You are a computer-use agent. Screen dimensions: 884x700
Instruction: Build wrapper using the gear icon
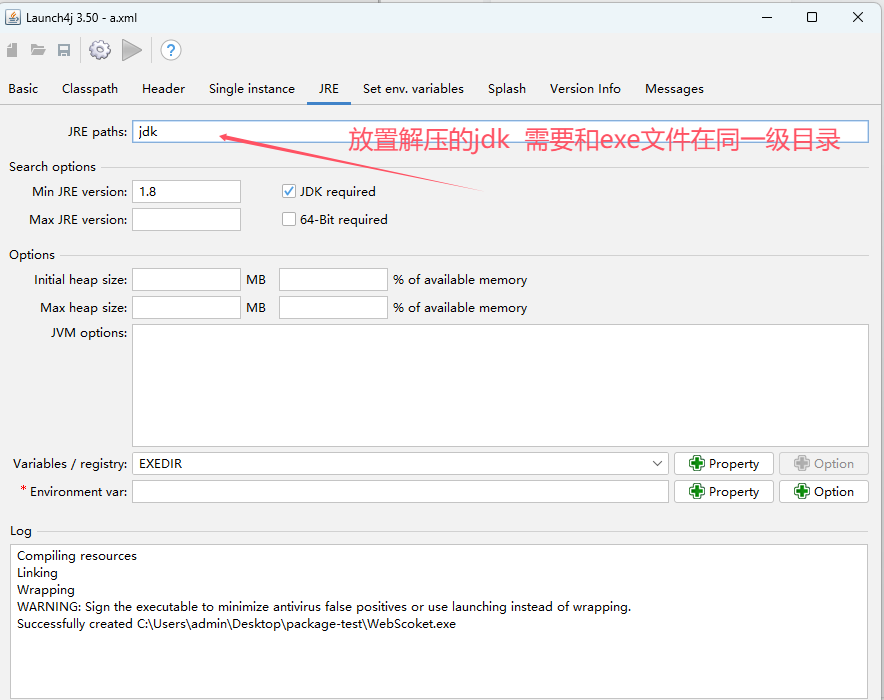pos(100,50)
